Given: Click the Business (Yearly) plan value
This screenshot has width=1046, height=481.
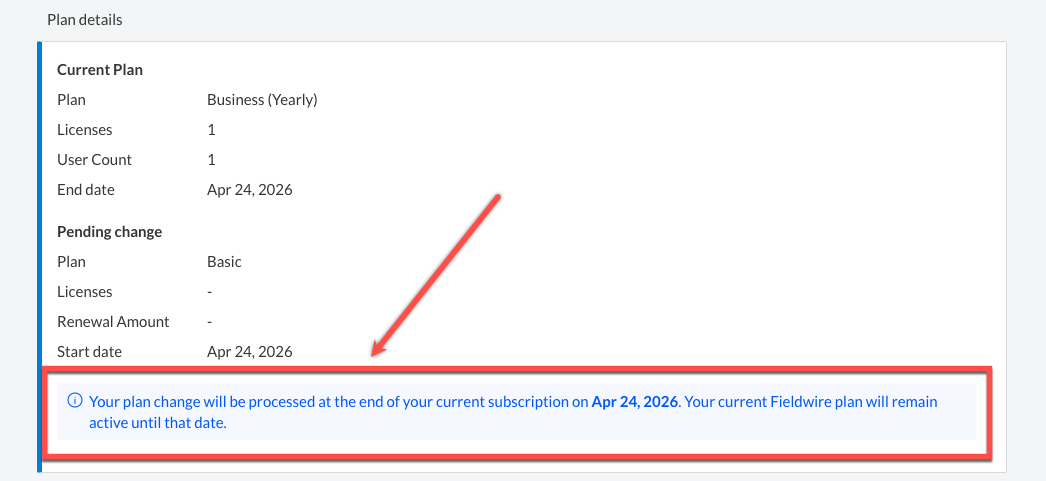Looking at the screenshot, I should [262, 100].
